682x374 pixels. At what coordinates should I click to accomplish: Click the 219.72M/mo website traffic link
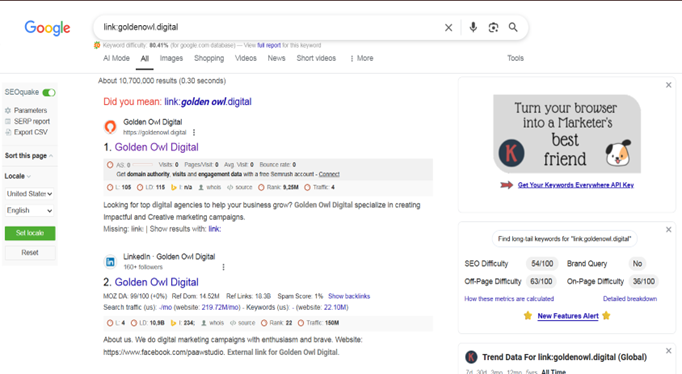coord(221,307)
